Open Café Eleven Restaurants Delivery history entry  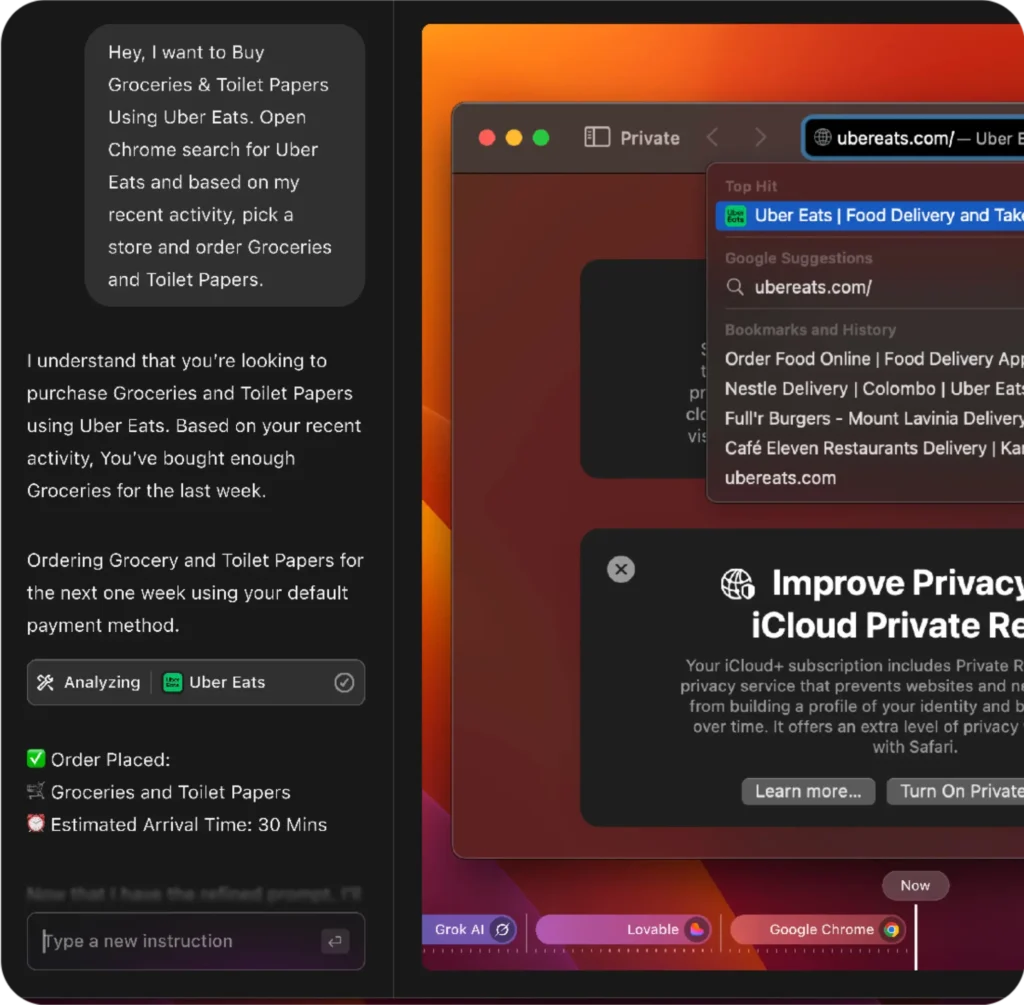coord(874,448)
